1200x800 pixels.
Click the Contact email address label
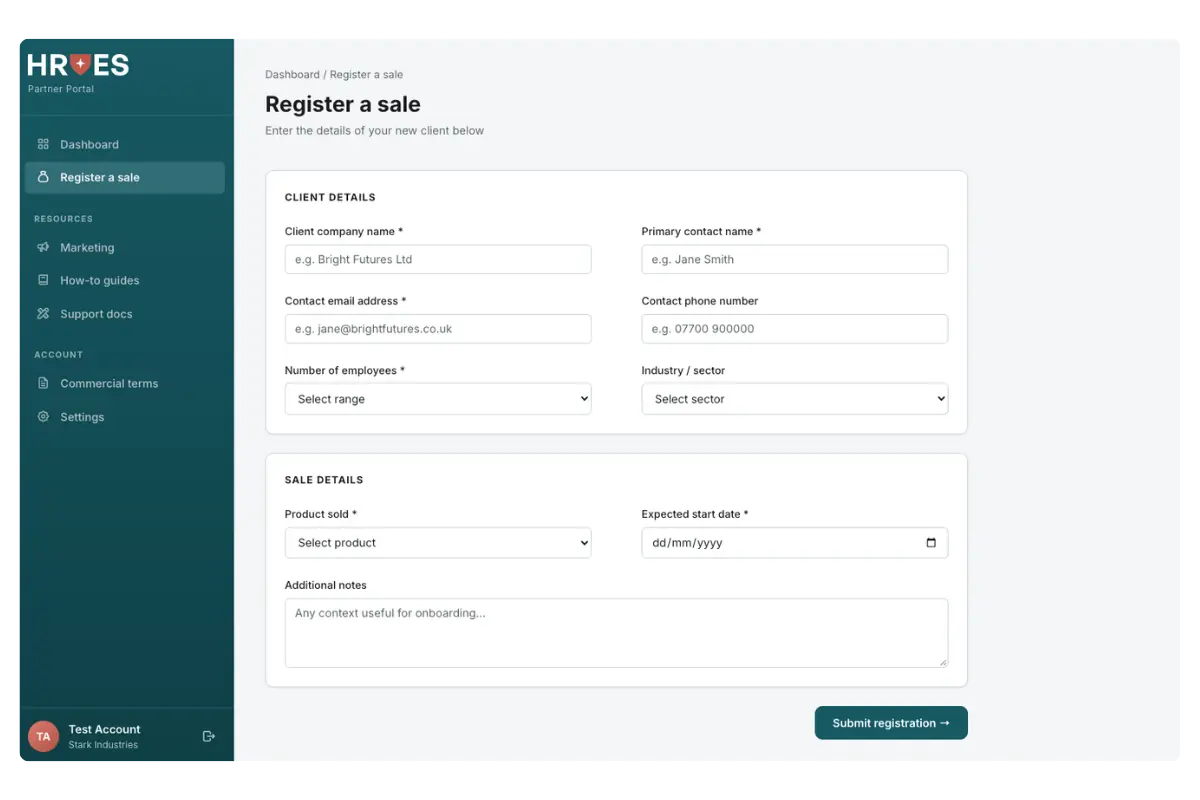pyautogui.click(x=346, y=301)
